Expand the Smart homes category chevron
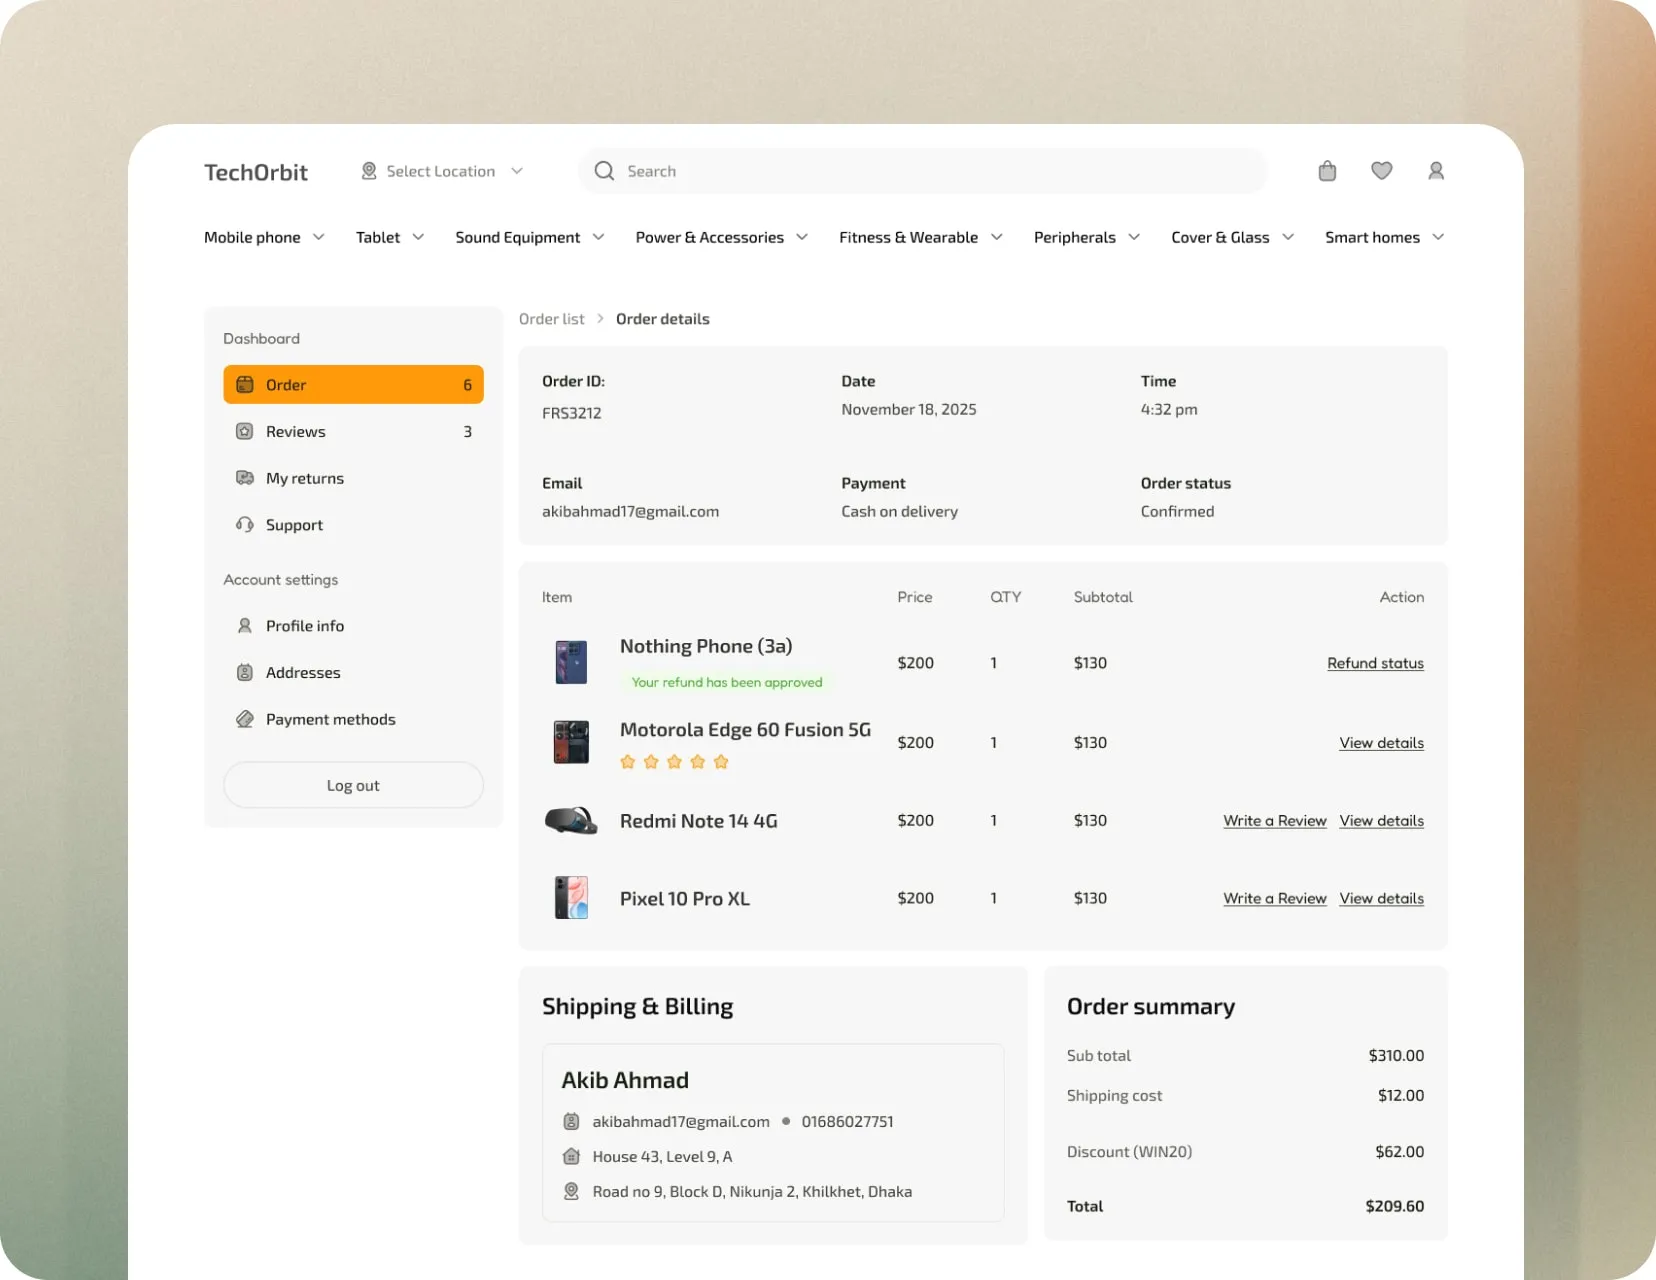This screenshot has width=1656, height=1280. pyautogui.click(x=1438, y=237)
